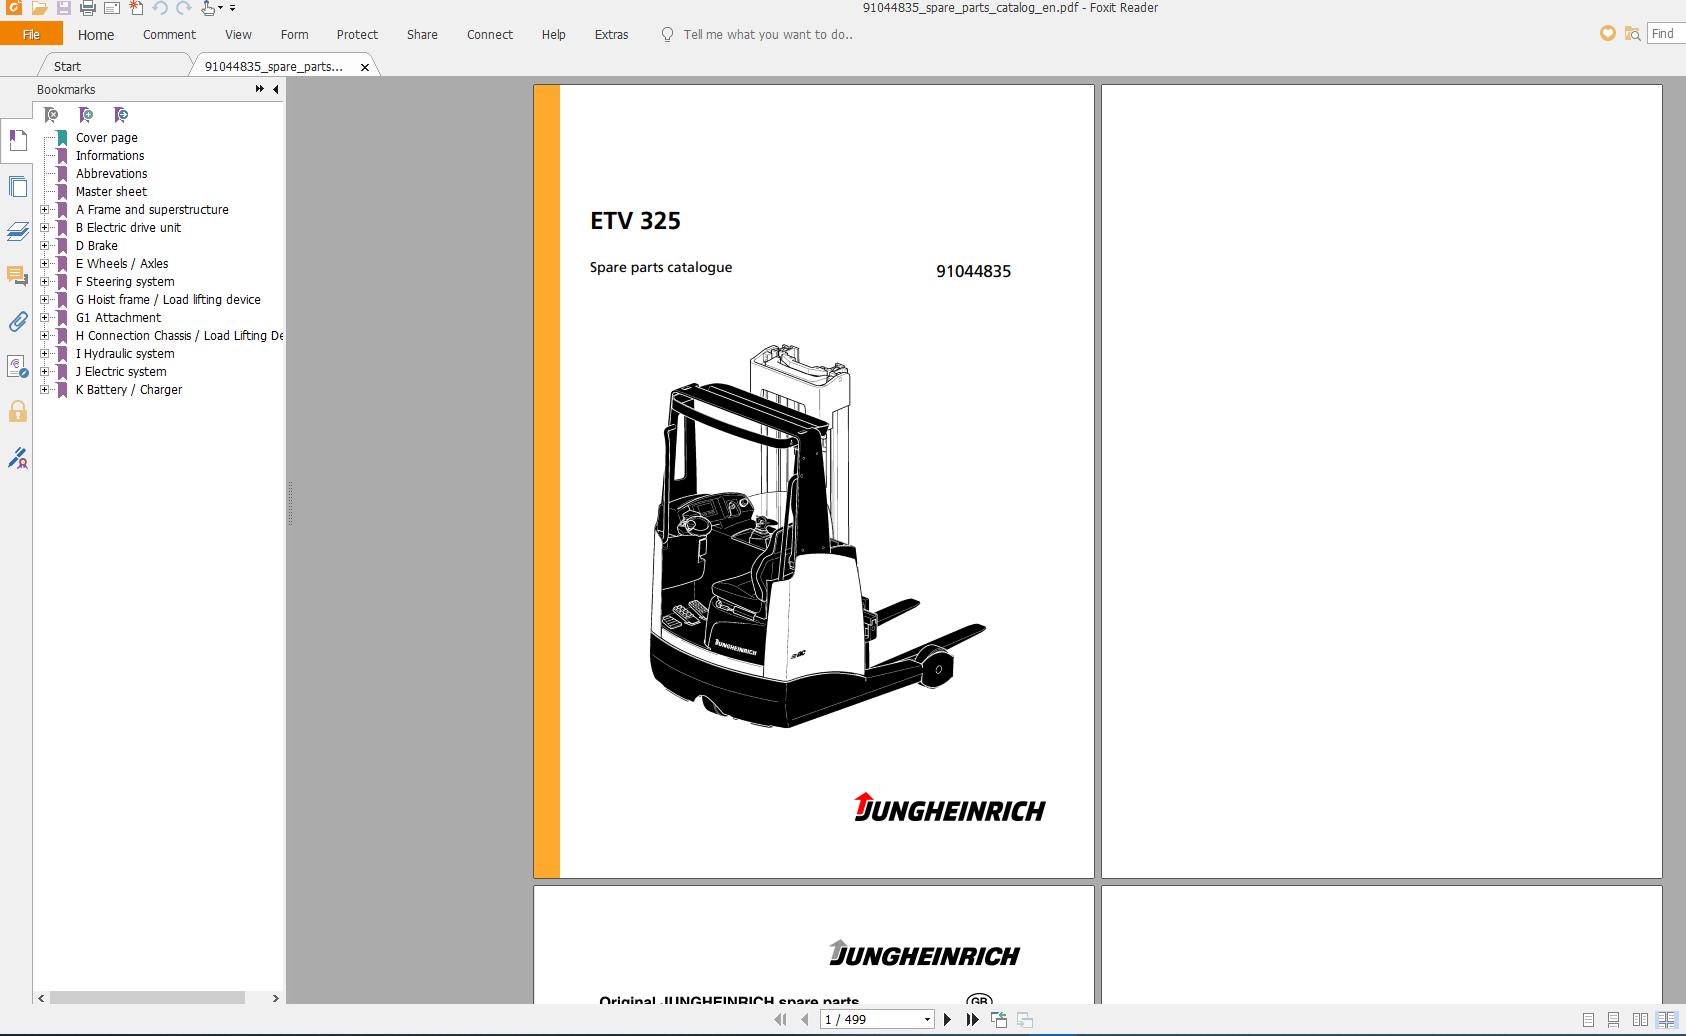Switch to single page view mode
1686x1036 pixels.
(x=1589, y=1020)
